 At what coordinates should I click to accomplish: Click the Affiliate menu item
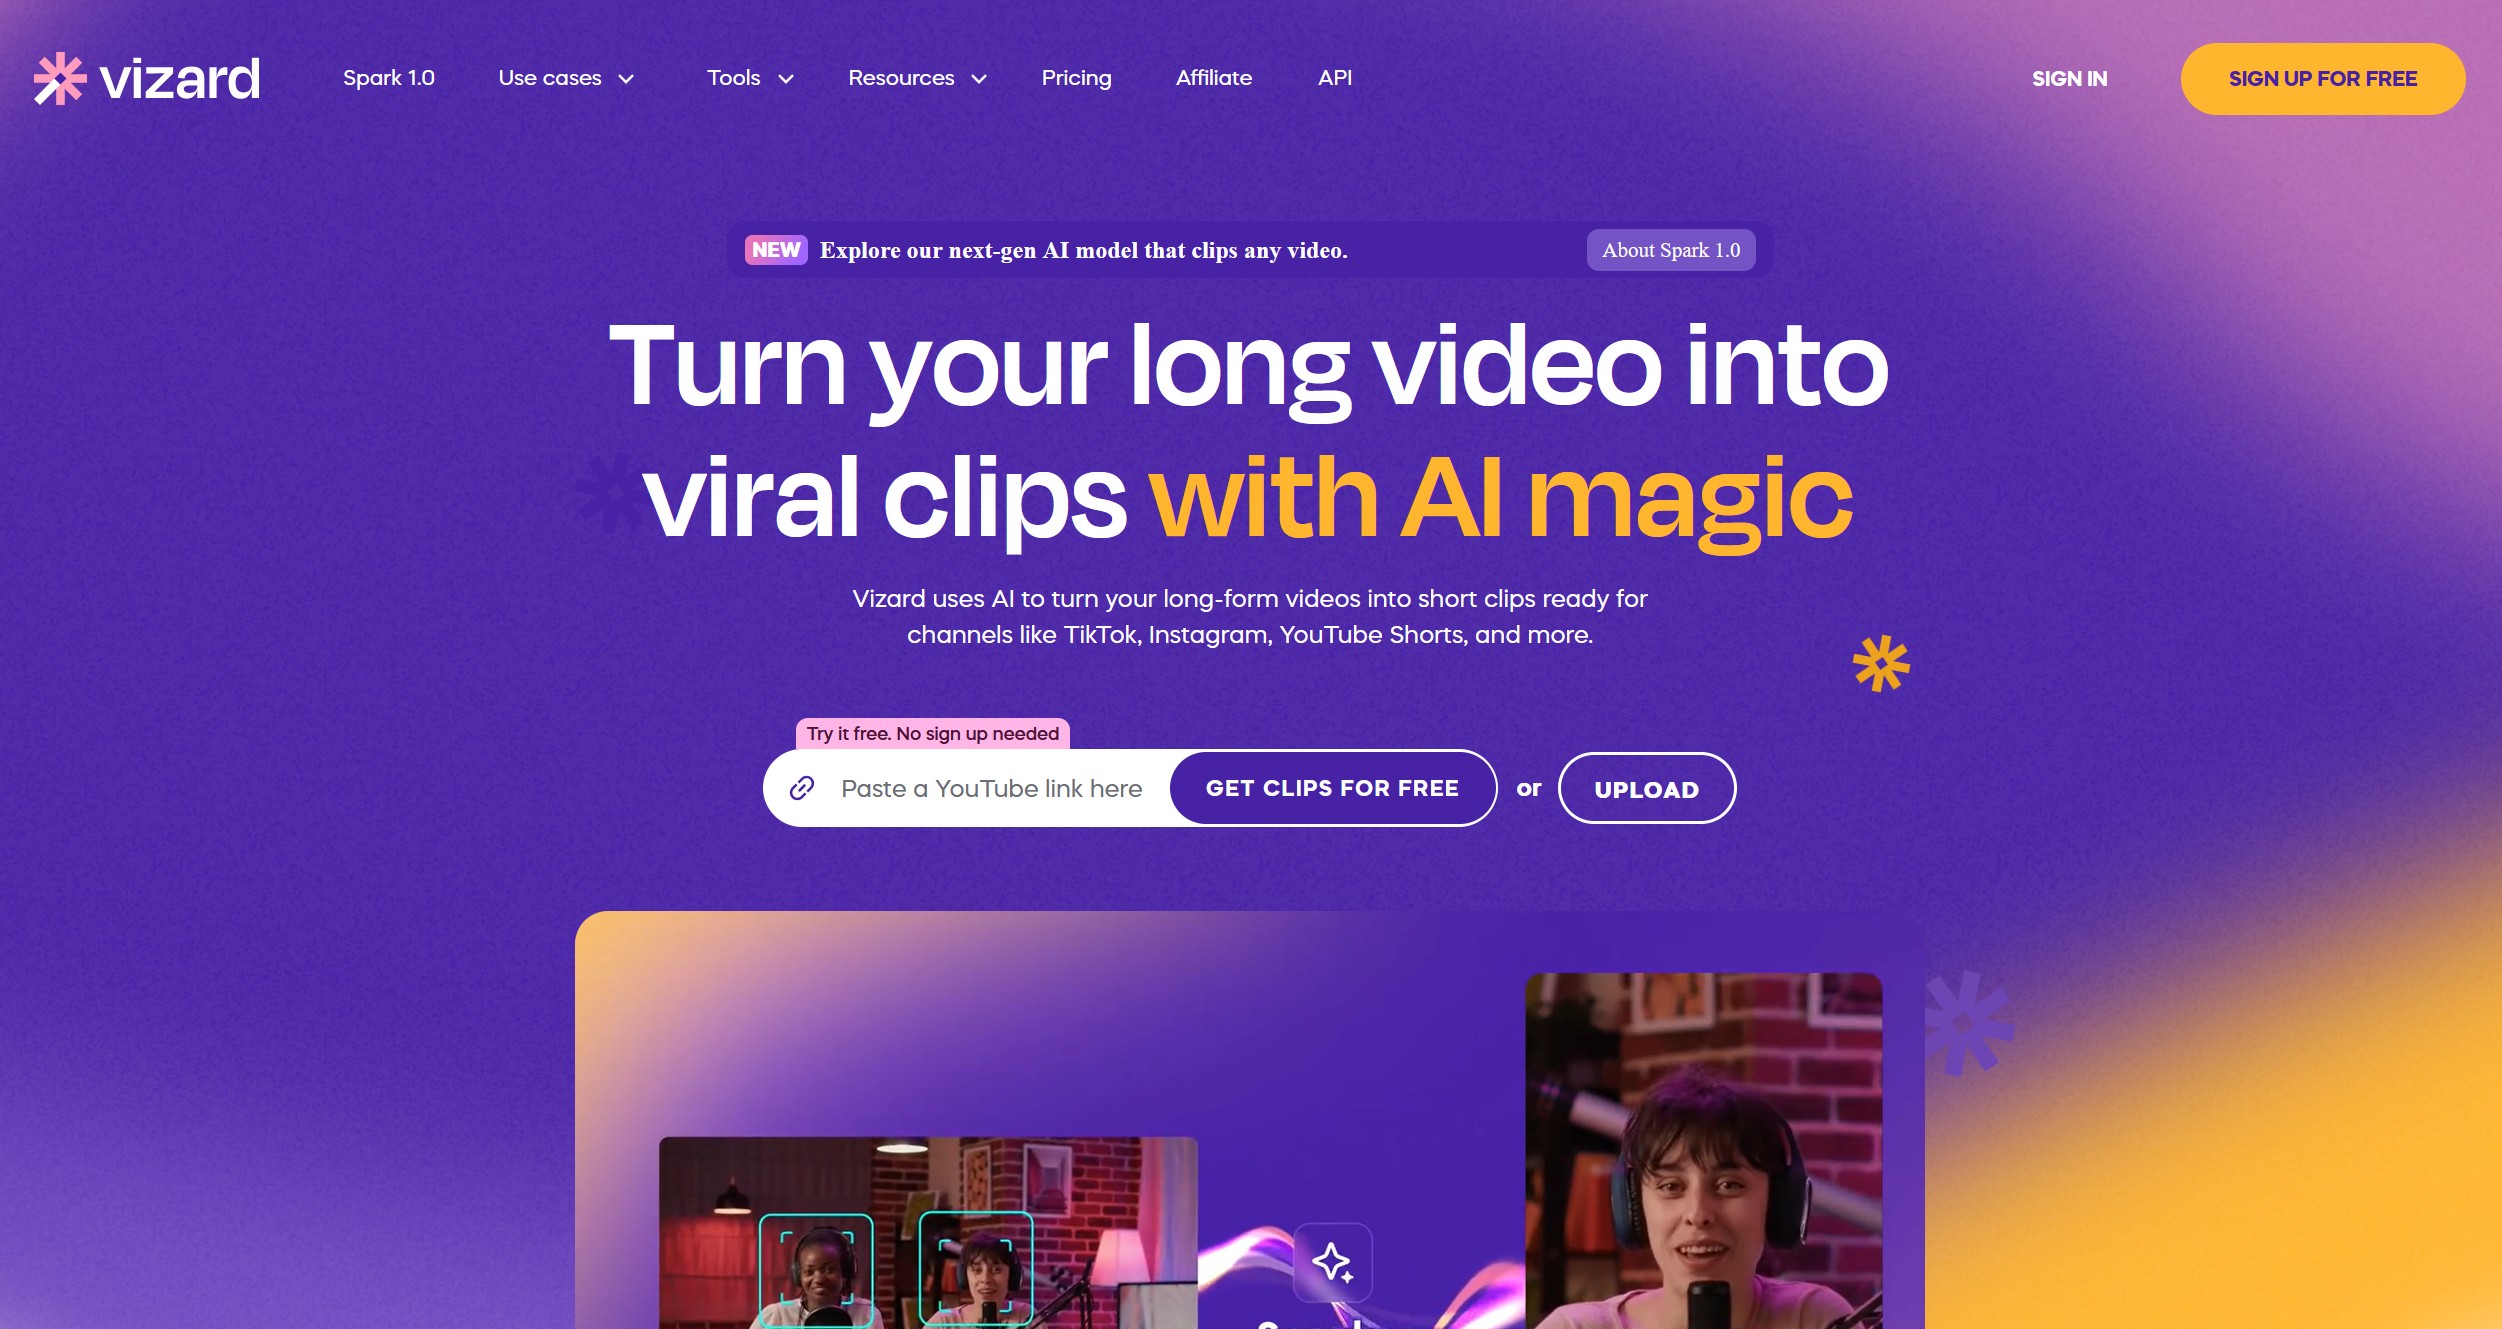click(x=1215, y=78)
